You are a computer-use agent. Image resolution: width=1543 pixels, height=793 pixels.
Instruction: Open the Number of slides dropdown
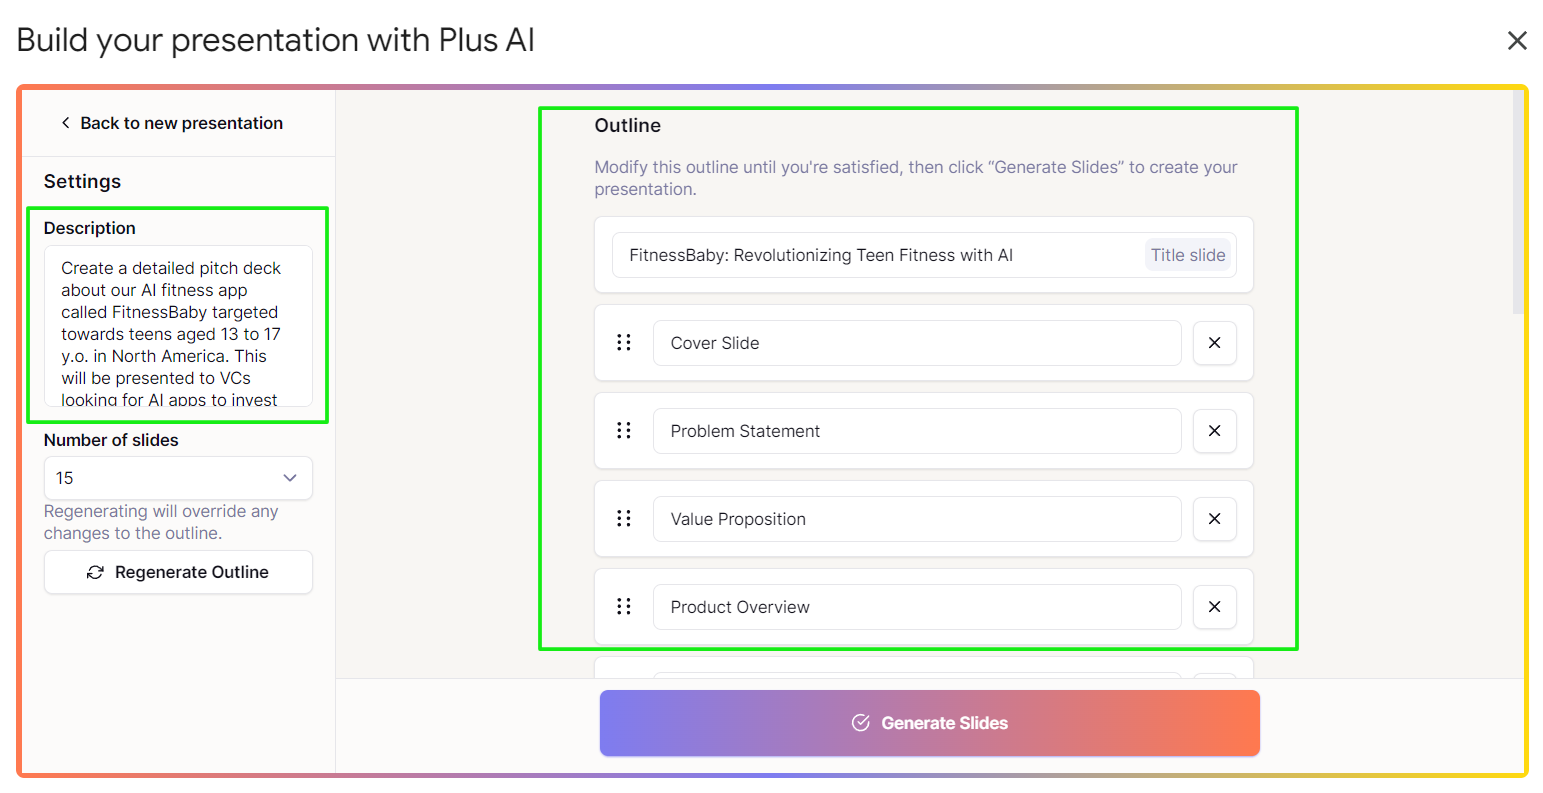[x=178, y=478]
